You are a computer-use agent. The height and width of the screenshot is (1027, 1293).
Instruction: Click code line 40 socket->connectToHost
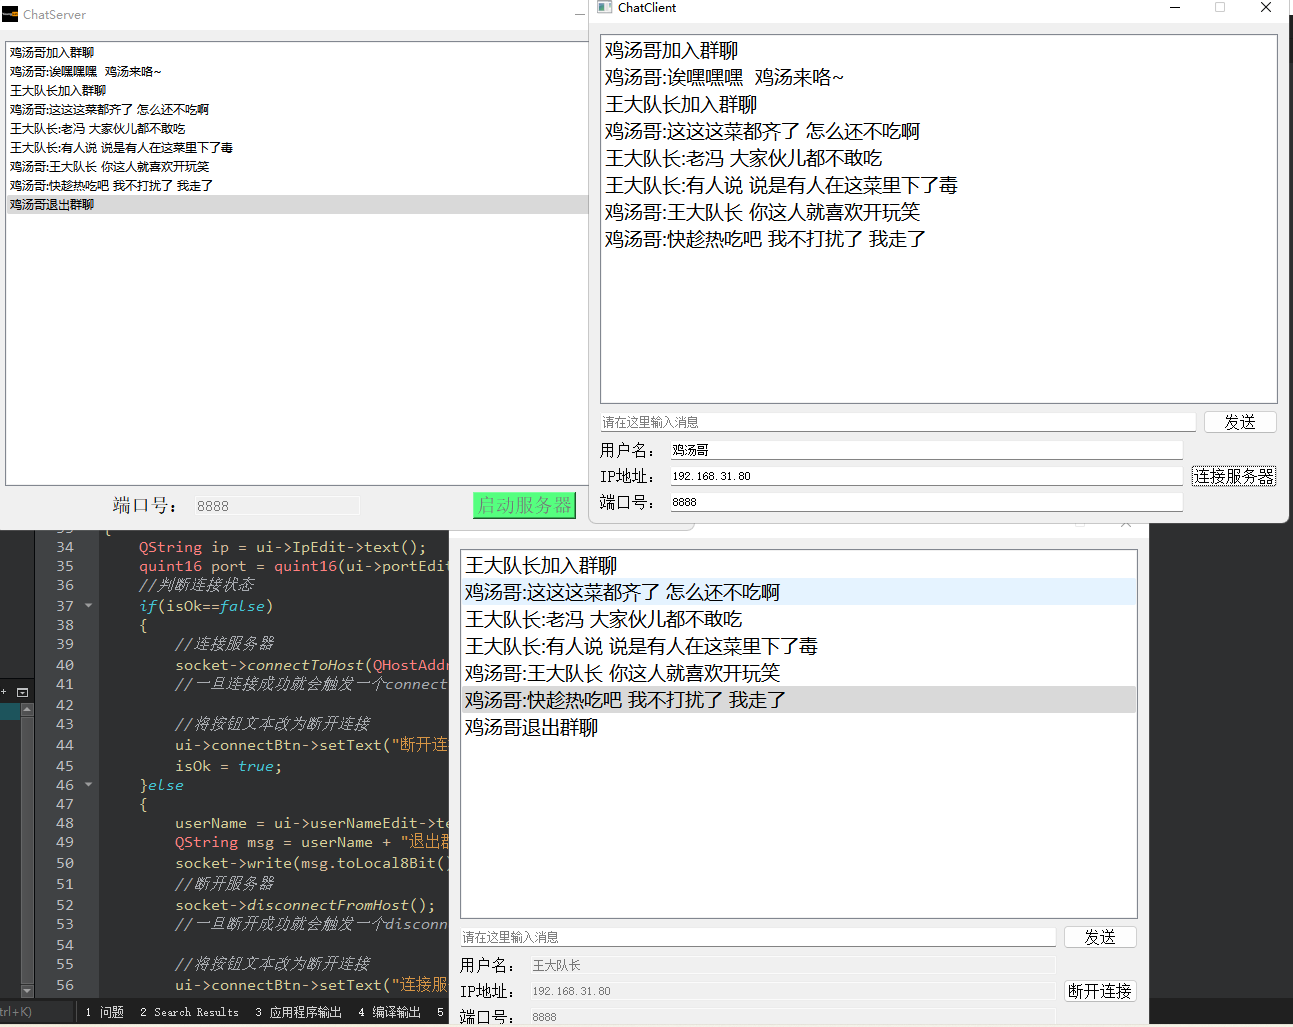click(x=312, y=665)
